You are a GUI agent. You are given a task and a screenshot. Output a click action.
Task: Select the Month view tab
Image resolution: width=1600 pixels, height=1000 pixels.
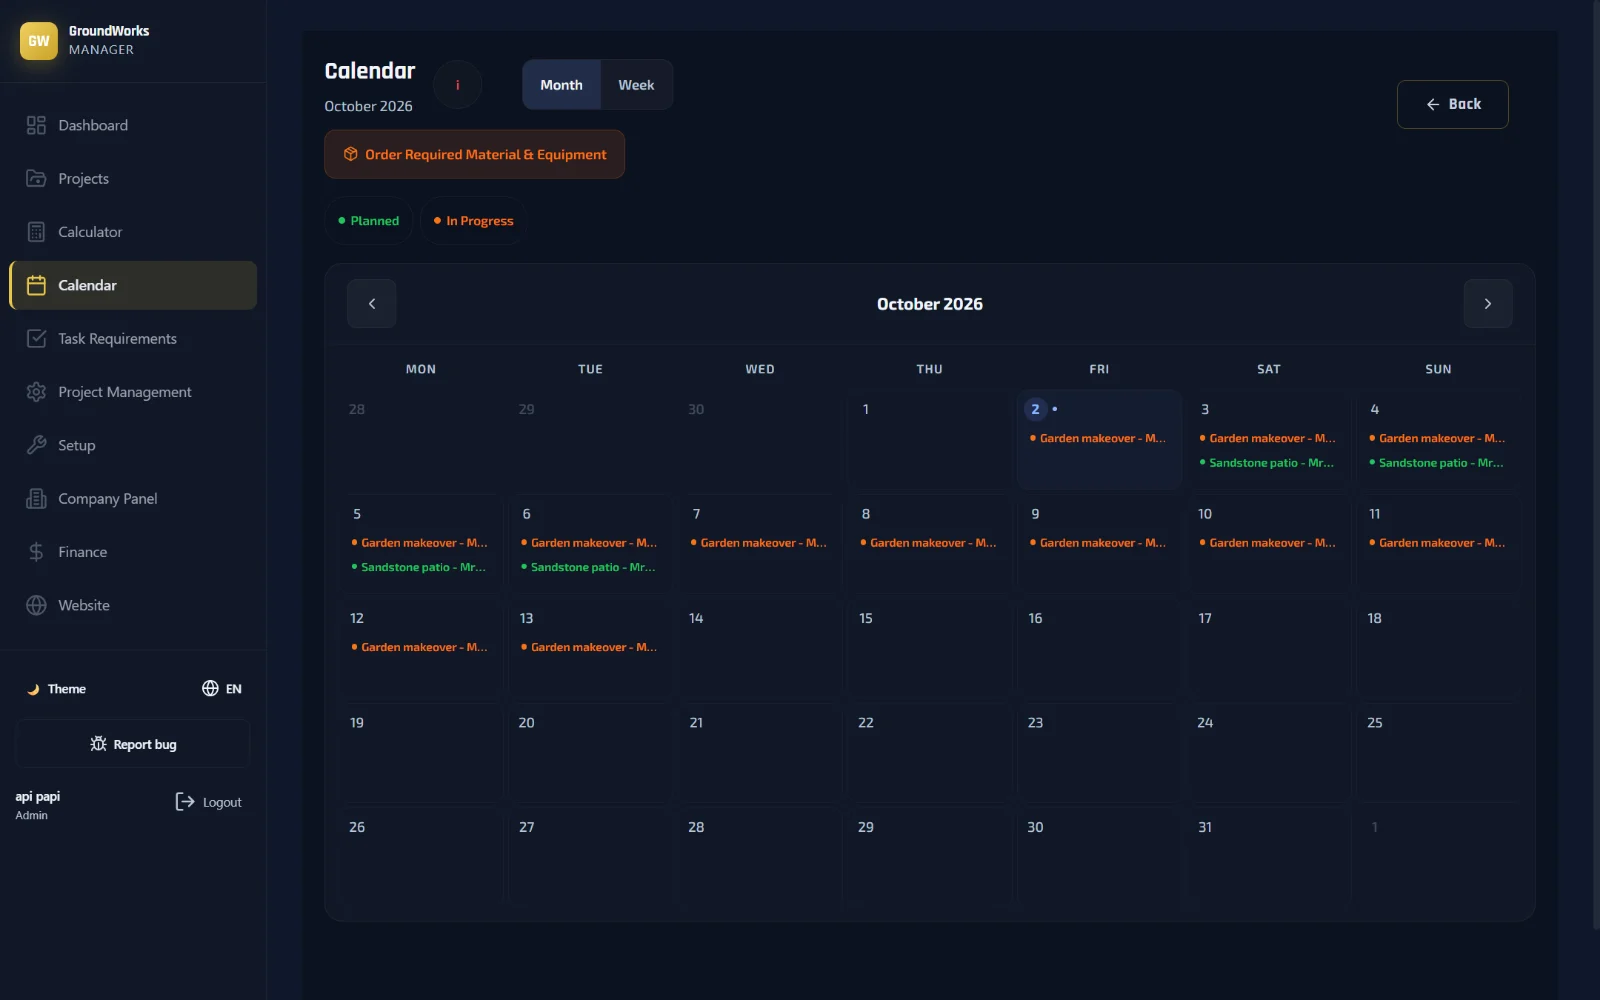pos(561,85)
